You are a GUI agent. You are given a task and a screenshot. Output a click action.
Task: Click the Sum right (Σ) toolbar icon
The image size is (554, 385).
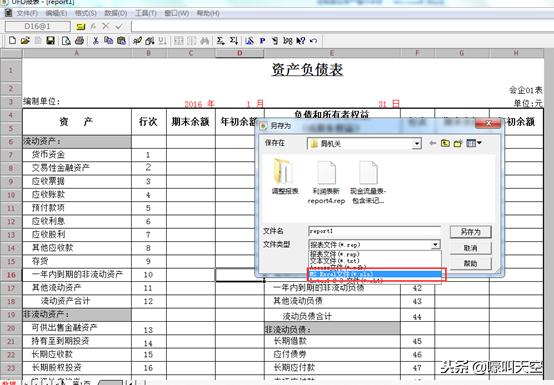click(220, 41)
